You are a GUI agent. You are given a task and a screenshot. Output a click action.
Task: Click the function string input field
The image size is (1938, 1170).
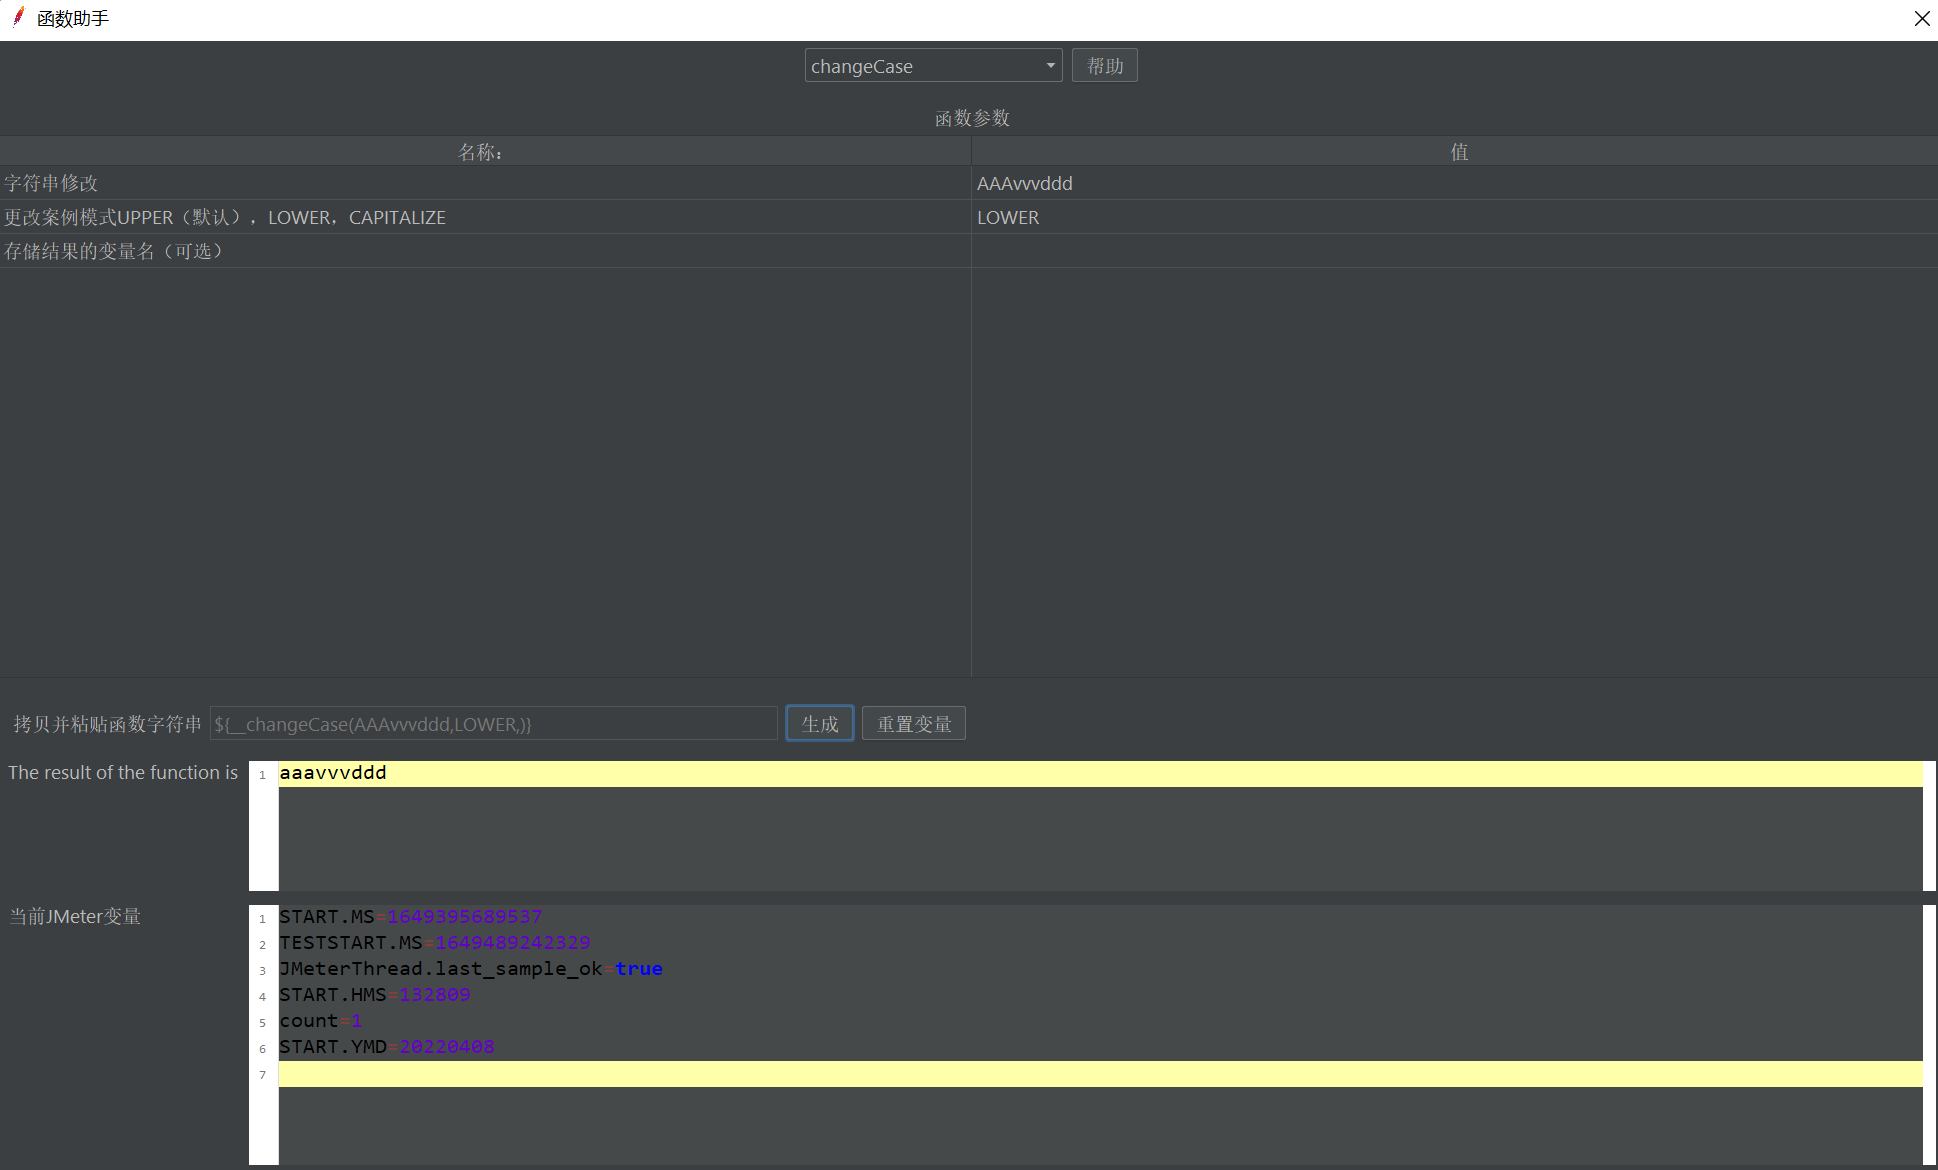click(493, 723)
